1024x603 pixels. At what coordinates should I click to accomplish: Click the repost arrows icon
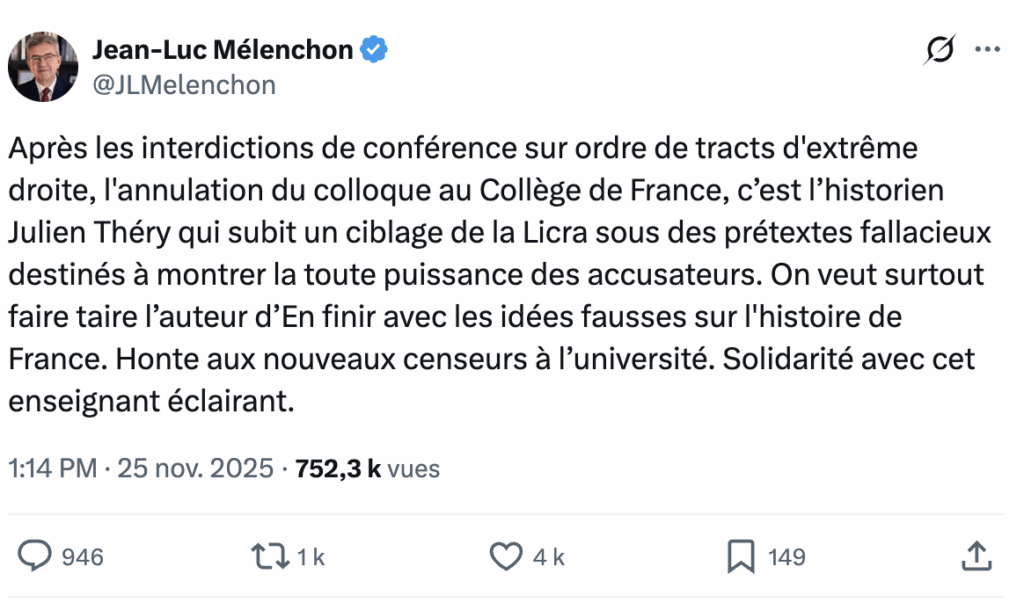[270, 556]
